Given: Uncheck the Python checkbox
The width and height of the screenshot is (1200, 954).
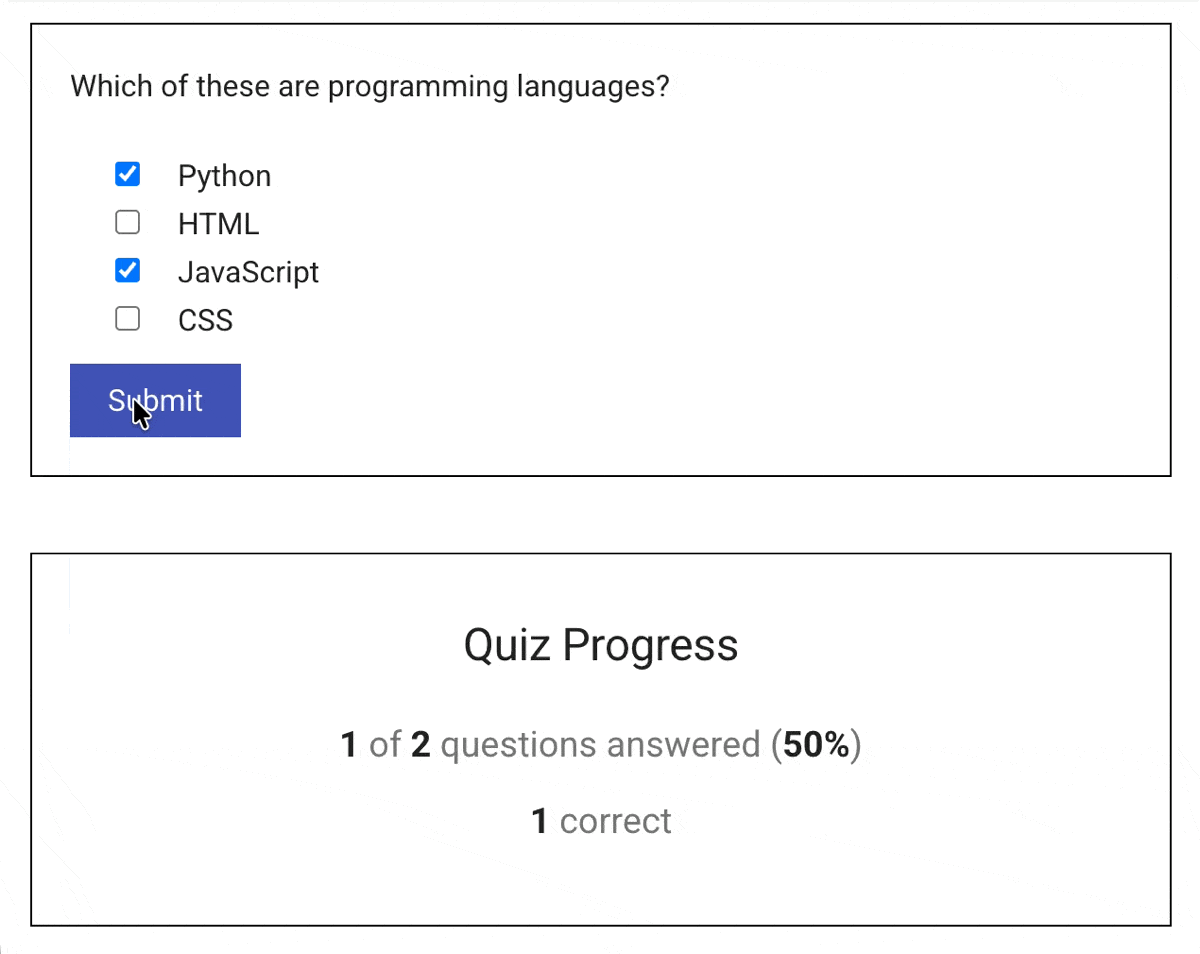Looking at the screenshot, I should (127, 173).
